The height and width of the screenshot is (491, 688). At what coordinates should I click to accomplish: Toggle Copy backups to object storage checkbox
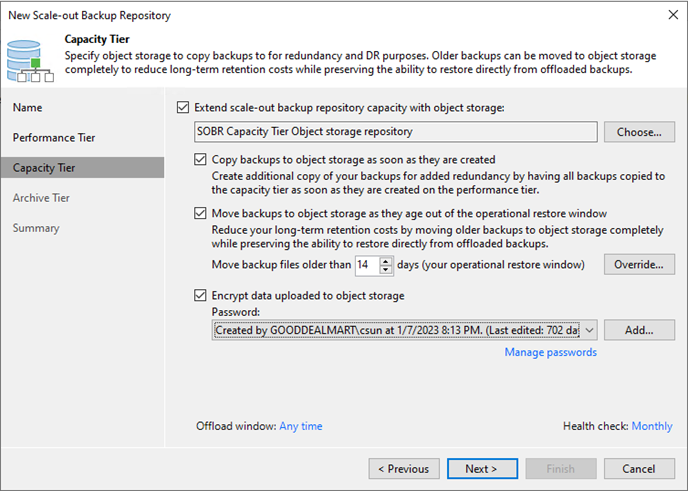tap(200, 159)
